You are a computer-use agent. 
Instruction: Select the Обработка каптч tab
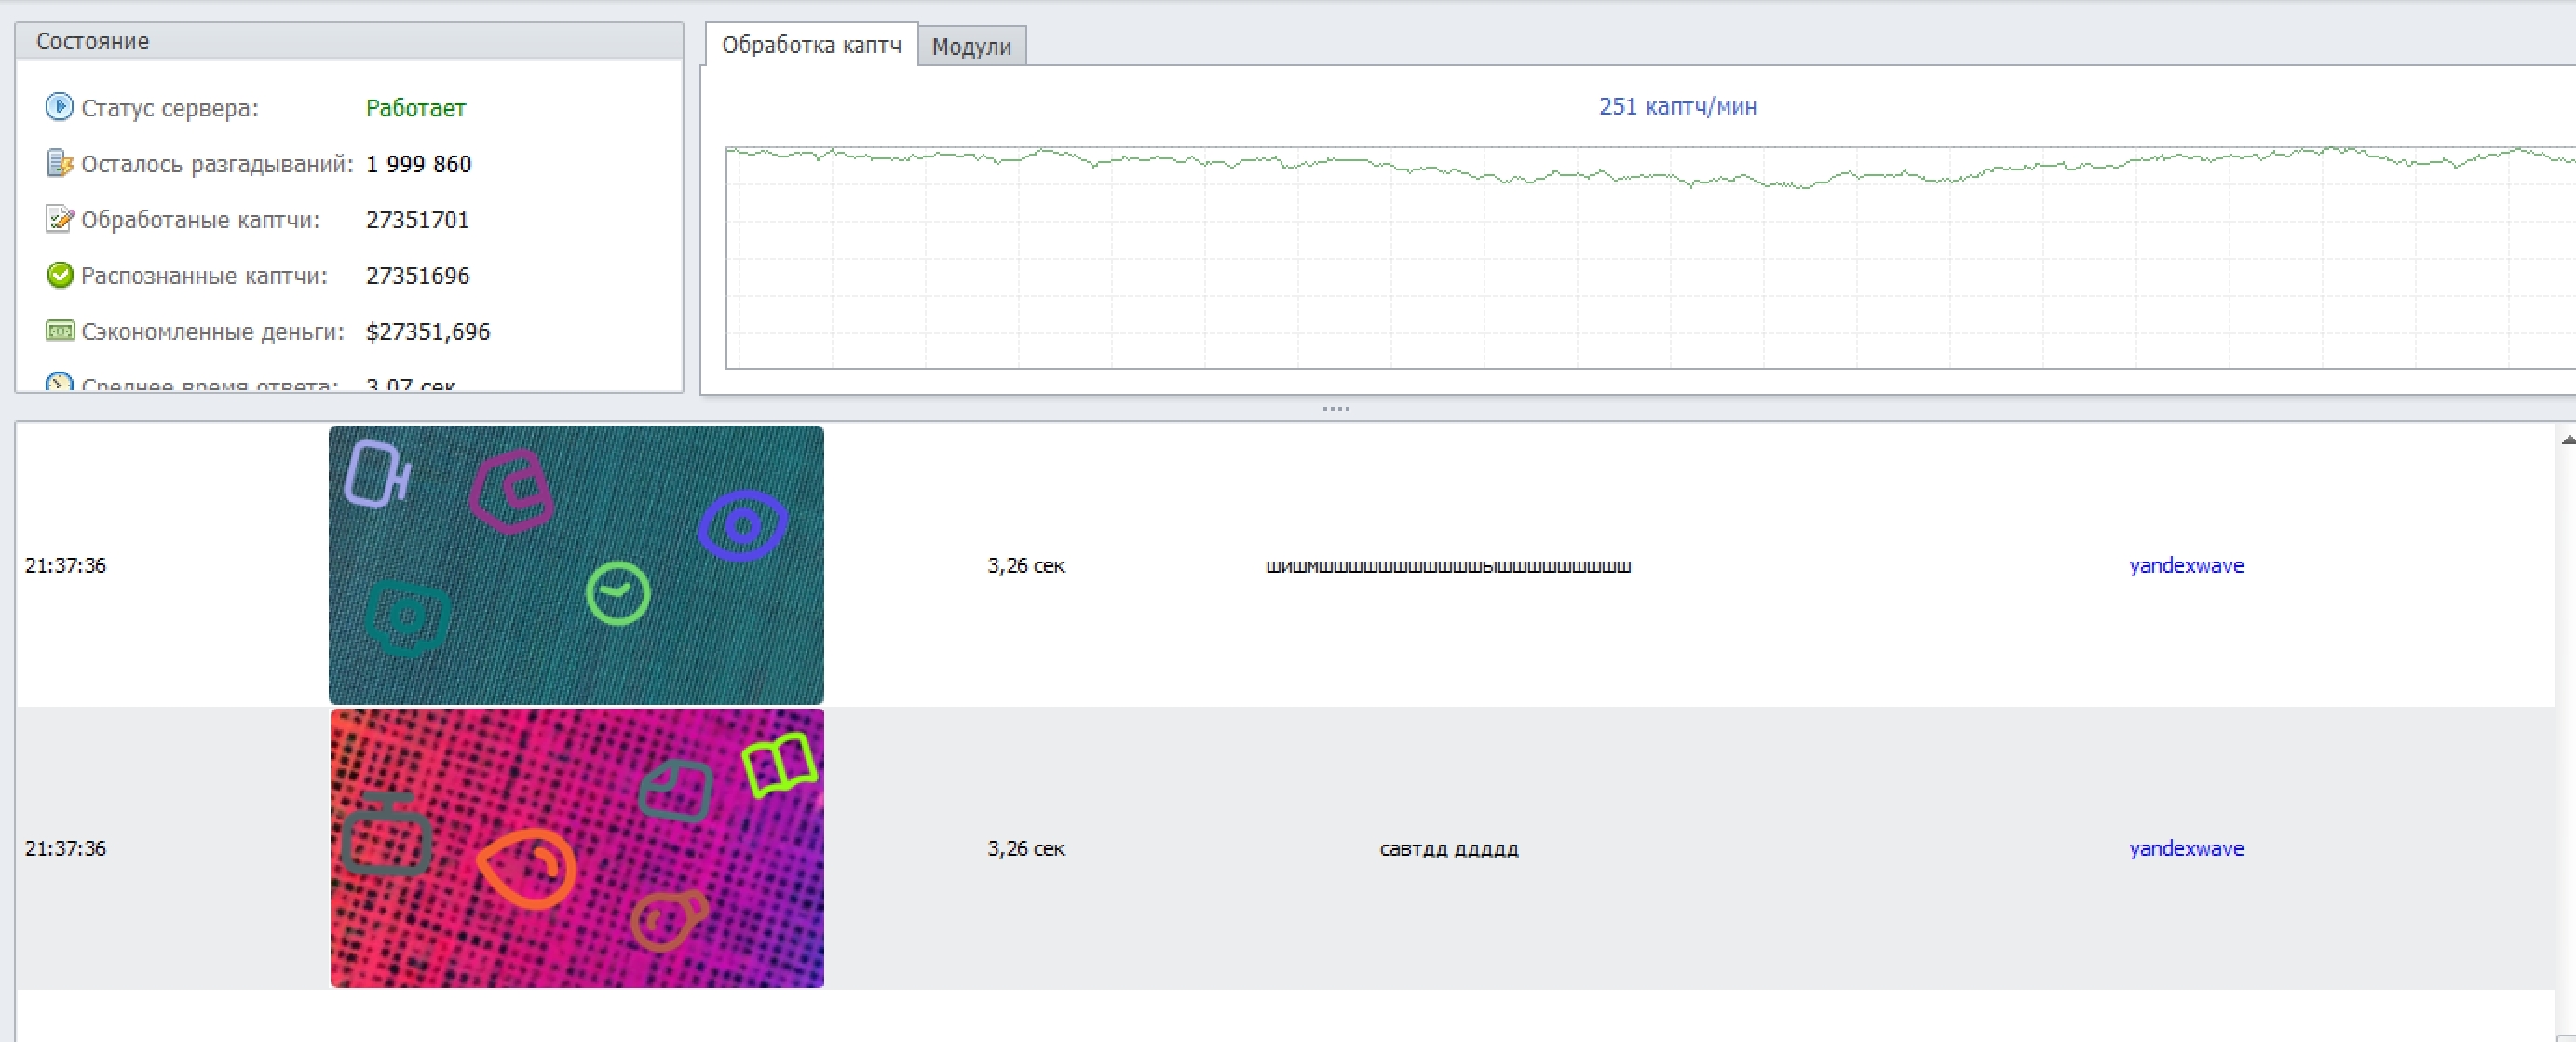[x=810, y=45]
